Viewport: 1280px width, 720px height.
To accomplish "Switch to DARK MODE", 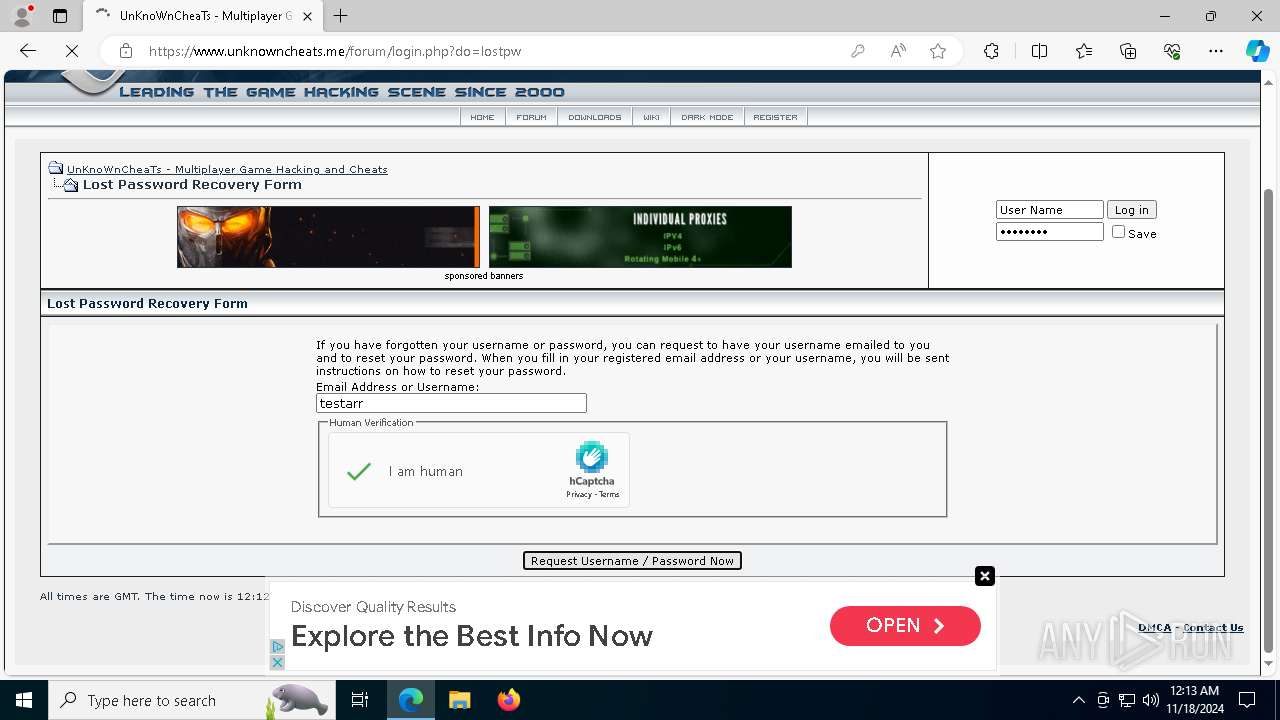I will pyautogui.click(x=707, y=117).
